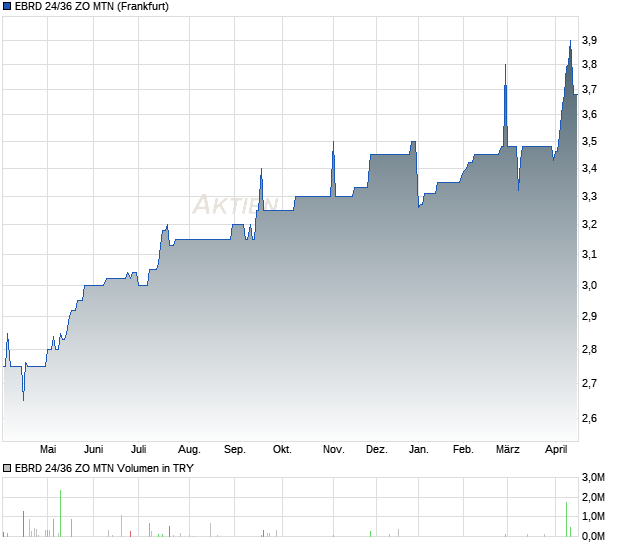Click the 3,4 price axis value

(589, 168)
